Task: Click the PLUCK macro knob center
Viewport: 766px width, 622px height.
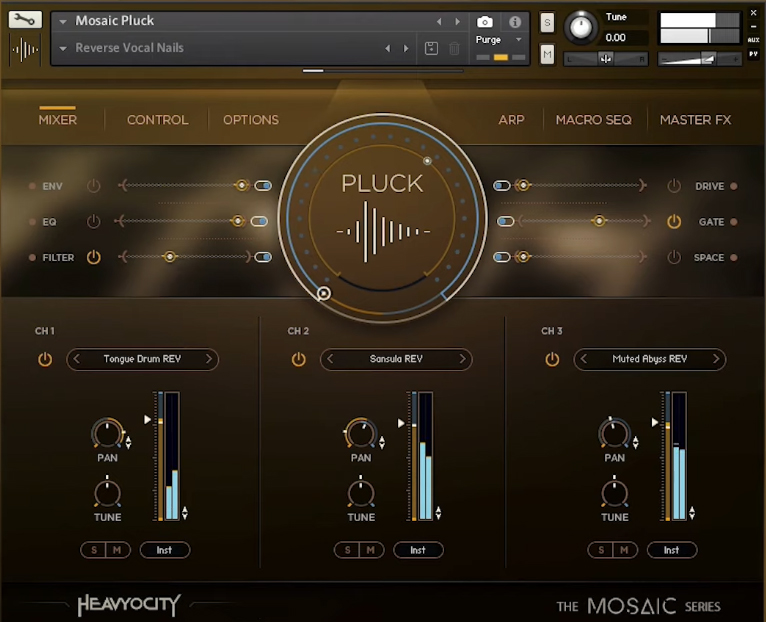Action: (382, 218)
